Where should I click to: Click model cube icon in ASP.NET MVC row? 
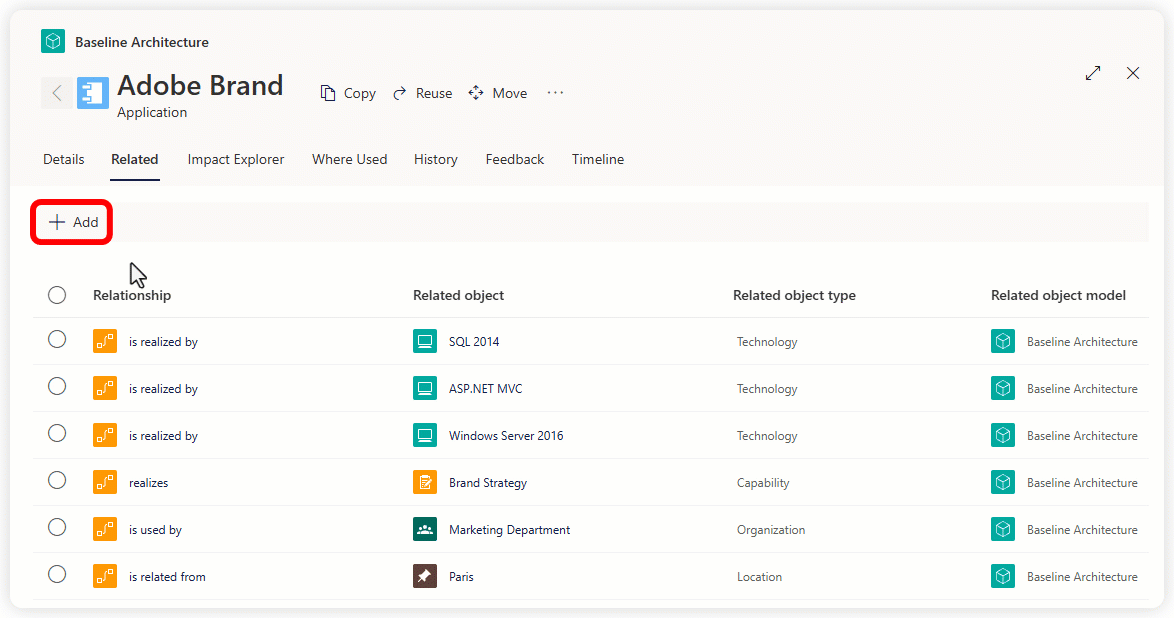pos(1003,388)
